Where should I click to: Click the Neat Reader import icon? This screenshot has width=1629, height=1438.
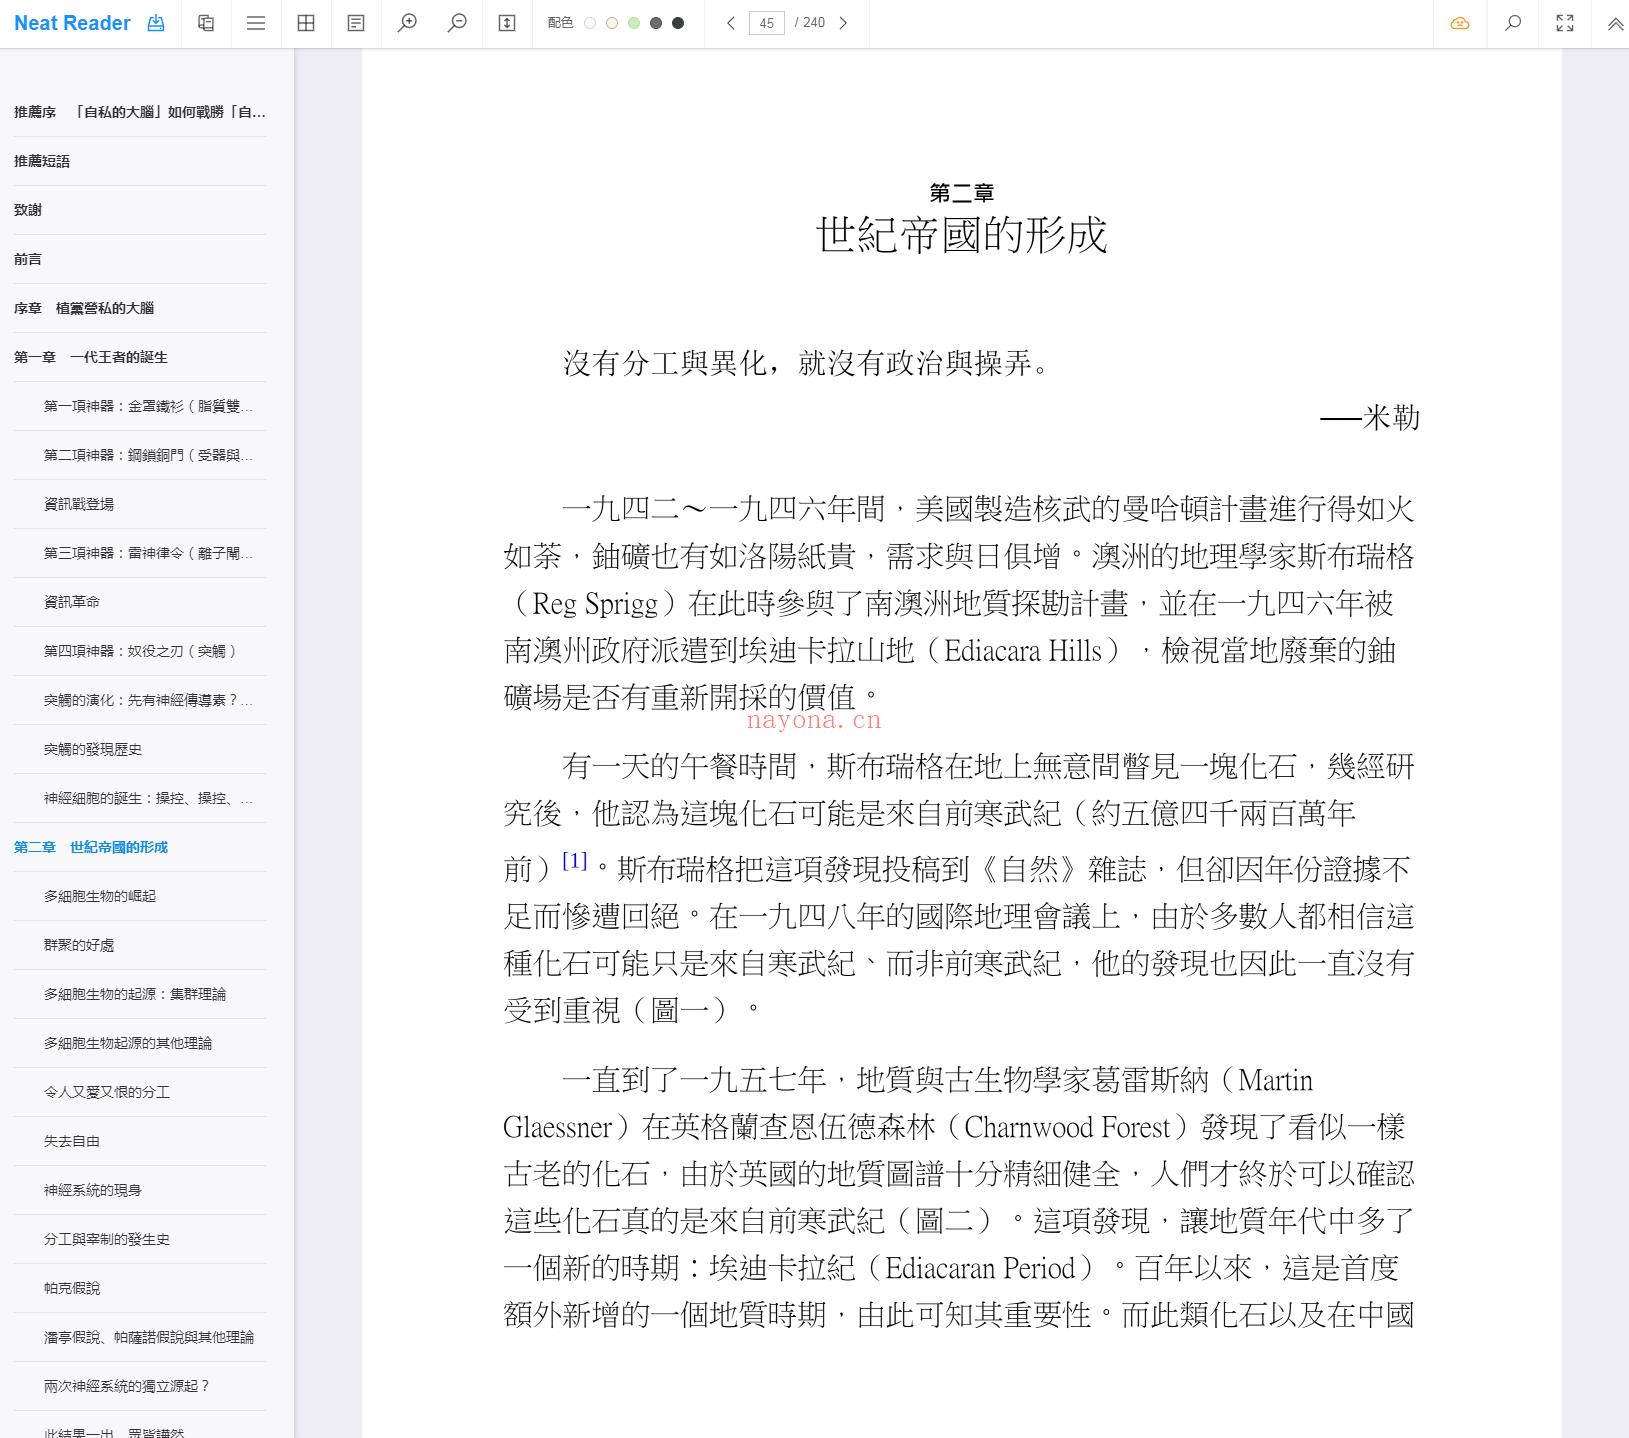click(x=156, y=23)
